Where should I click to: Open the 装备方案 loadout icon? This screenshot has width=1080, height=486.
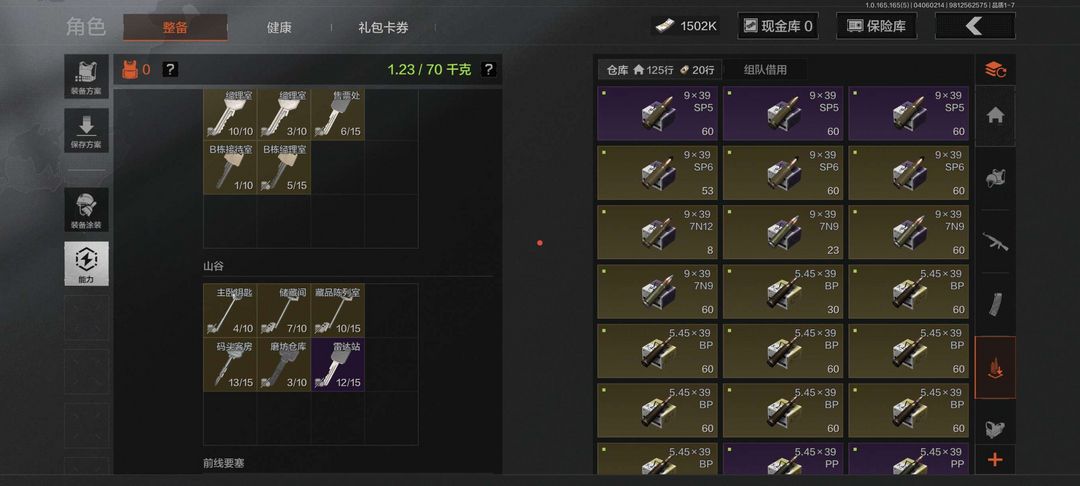86,76
